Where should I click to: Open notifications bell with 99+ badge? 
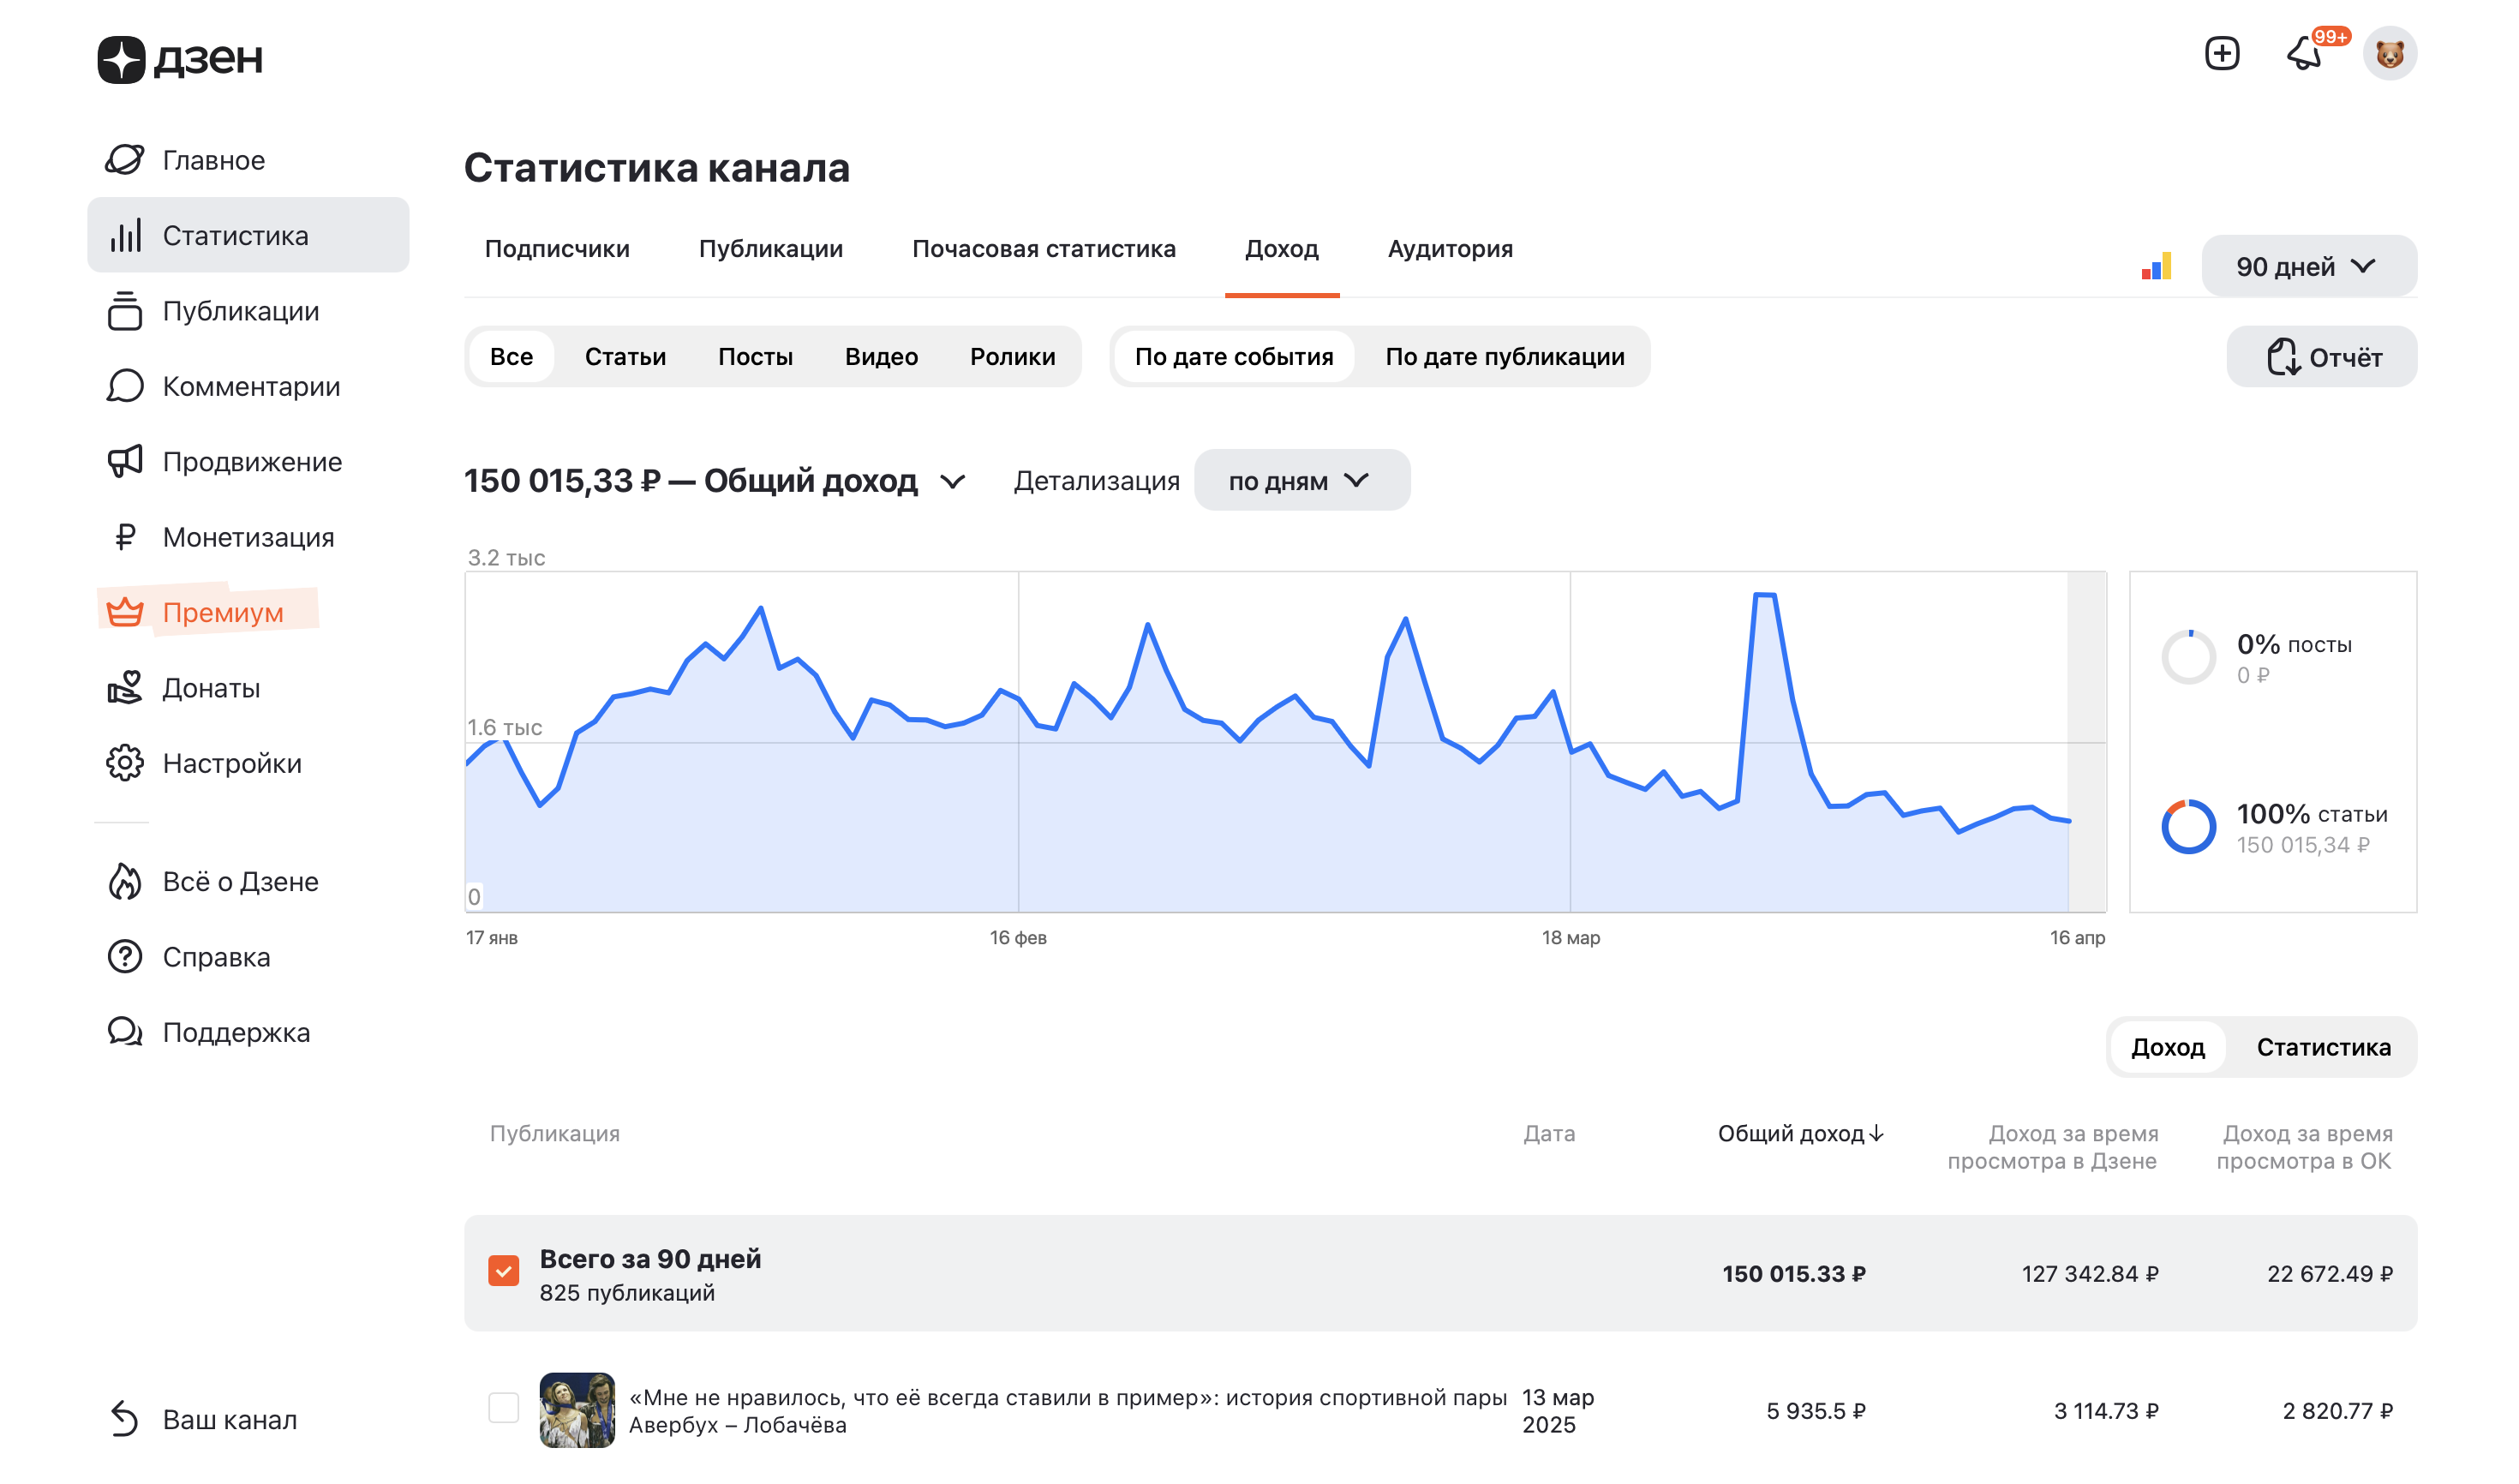tap(2304, 53)
